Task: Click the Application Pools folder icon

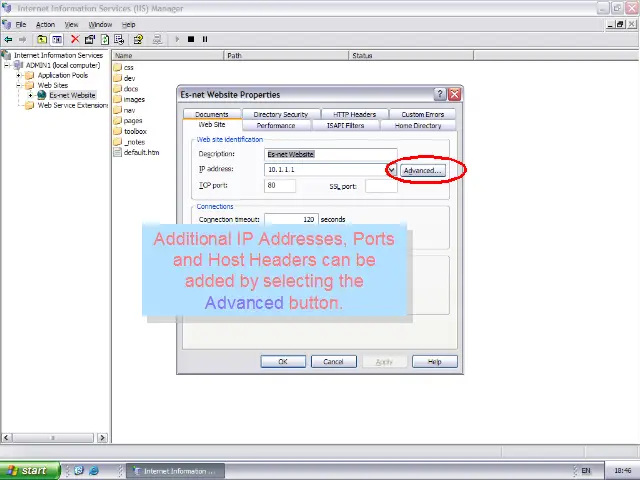Action: [x=29, y=75]
